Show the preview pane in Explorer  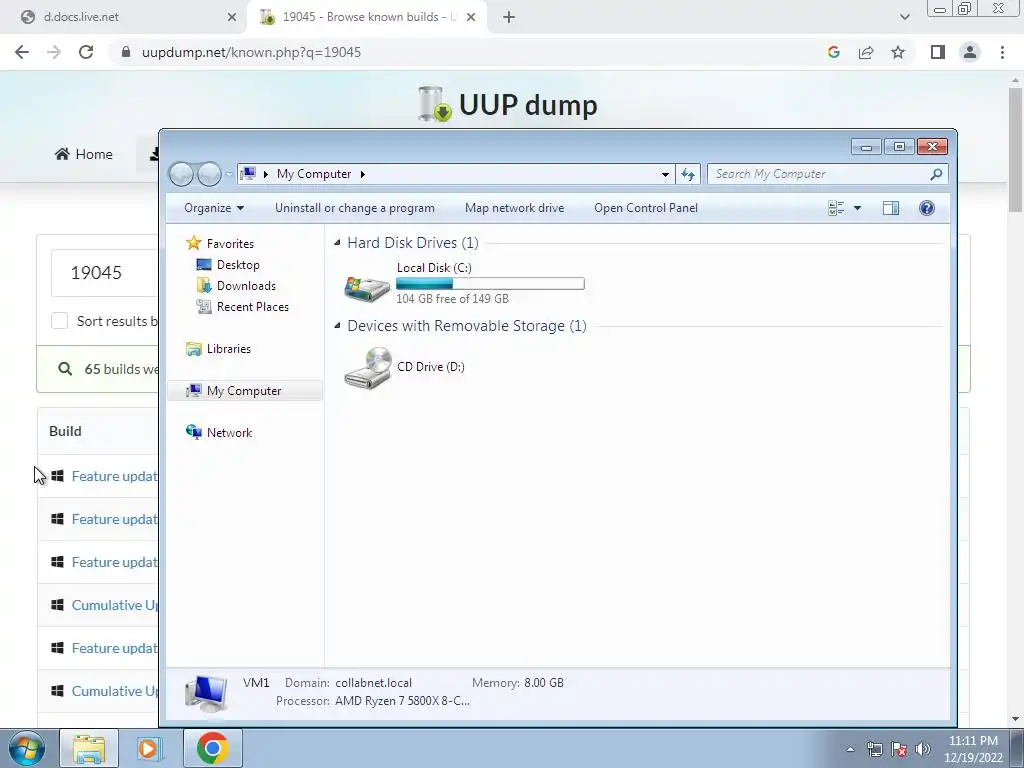coord(891,208)
